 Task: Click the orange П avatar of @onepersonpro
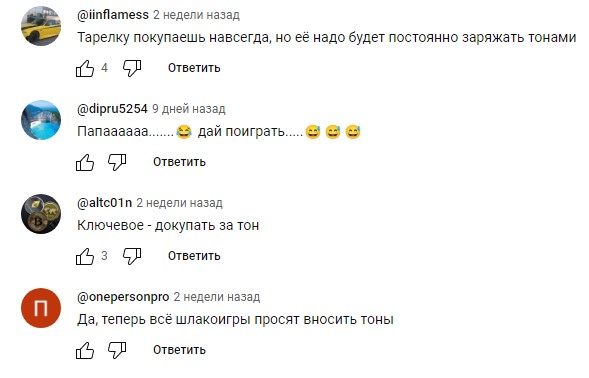(x=41, y=308)
